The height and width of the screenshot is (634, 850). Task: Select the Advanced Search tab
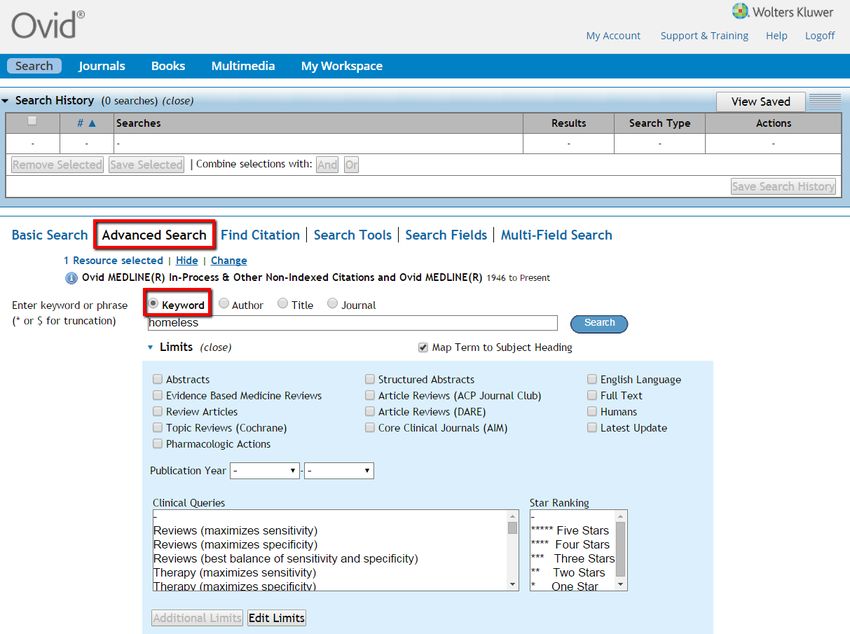pyautogui.click(x=154, y=235)
